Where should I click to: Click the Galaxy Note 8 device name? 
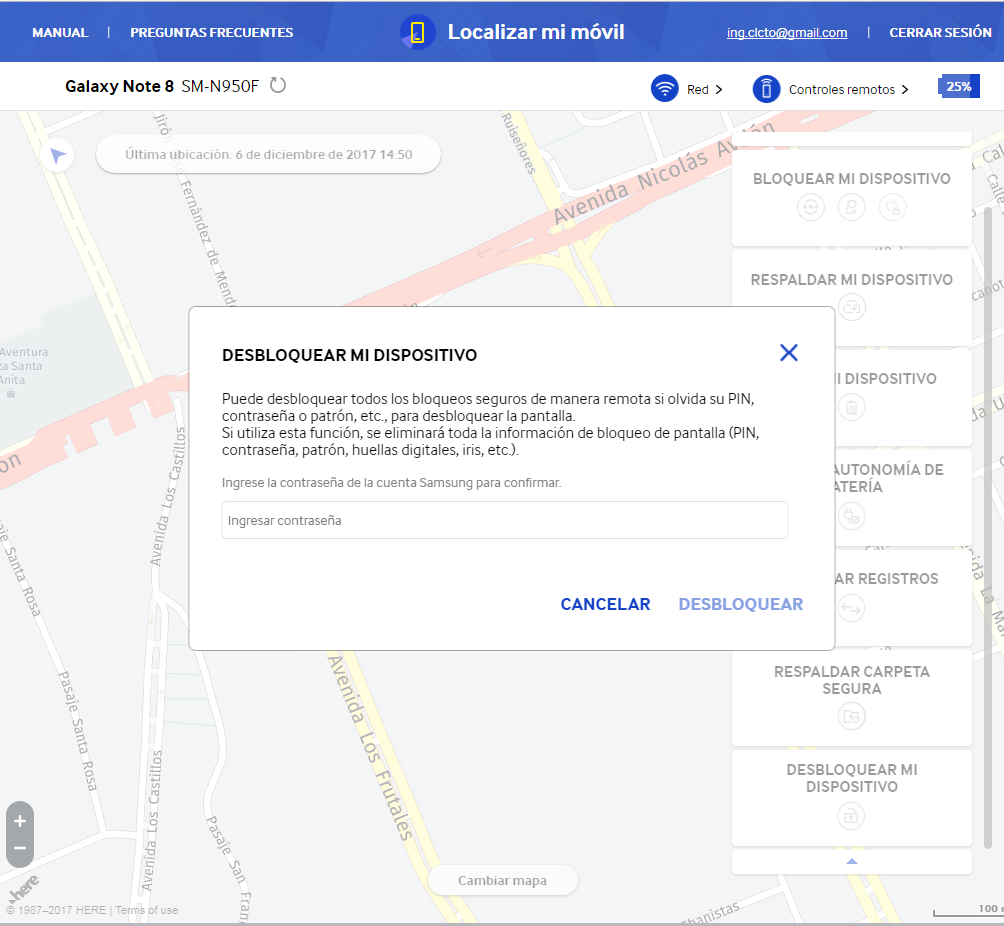(119, 86)
